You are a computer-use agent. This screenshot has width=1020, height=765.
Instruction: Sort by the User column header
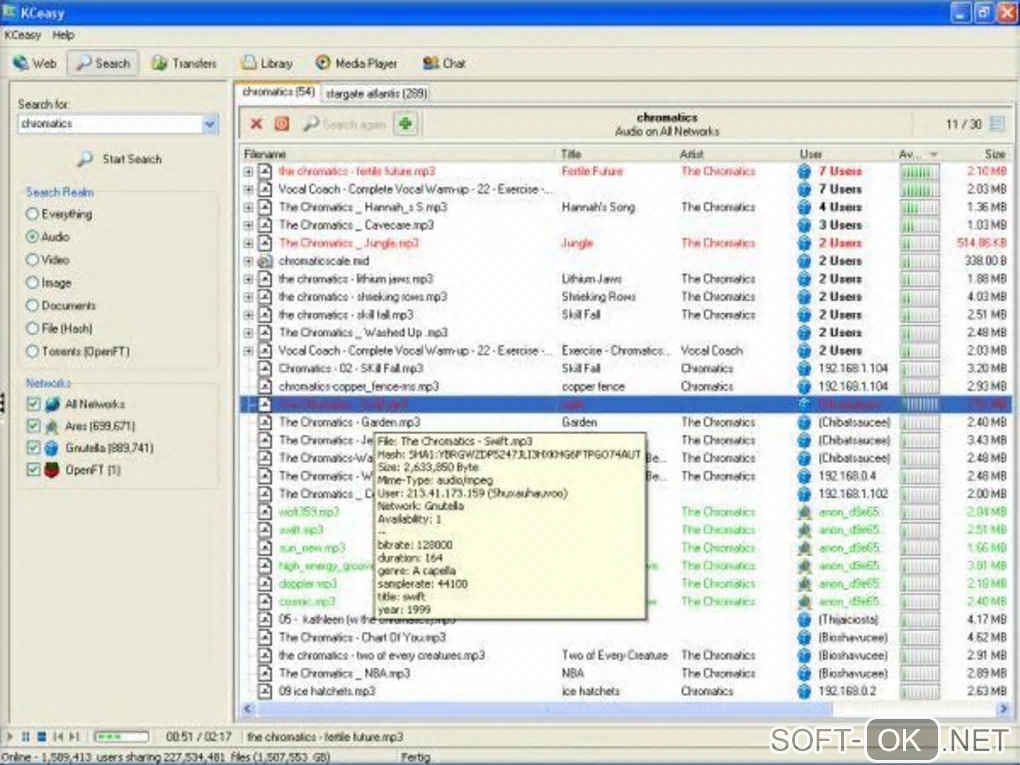coord(845,154)
